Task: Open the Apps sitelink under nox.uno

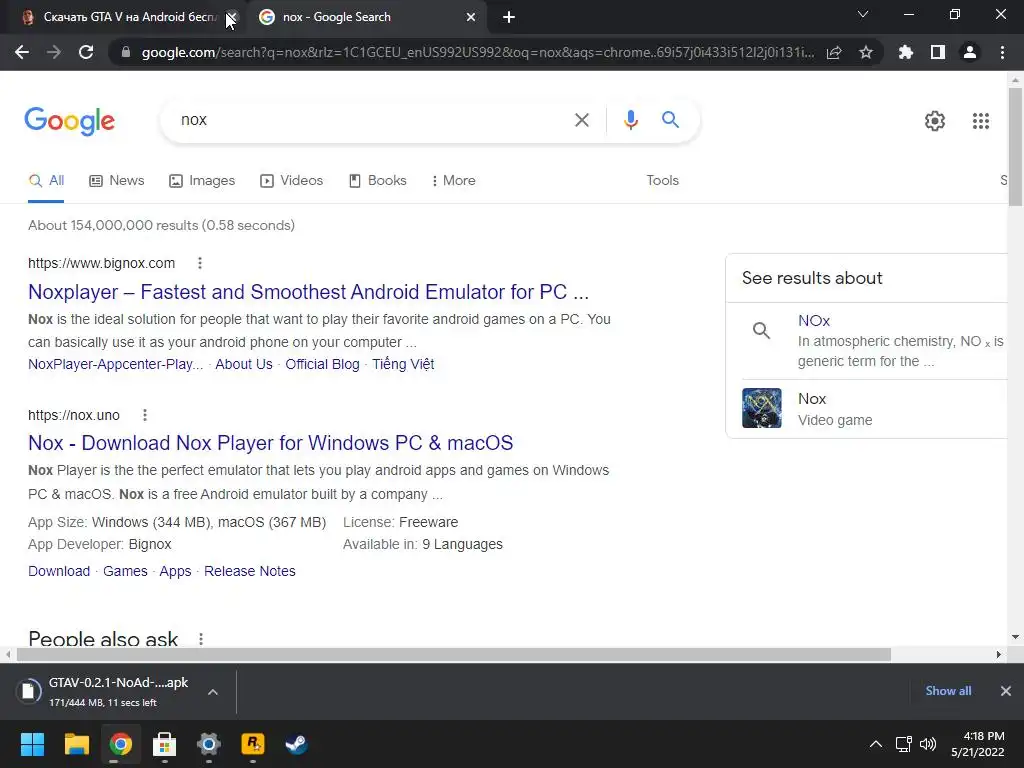Action: pyautogui.click(x=175, y=571)
